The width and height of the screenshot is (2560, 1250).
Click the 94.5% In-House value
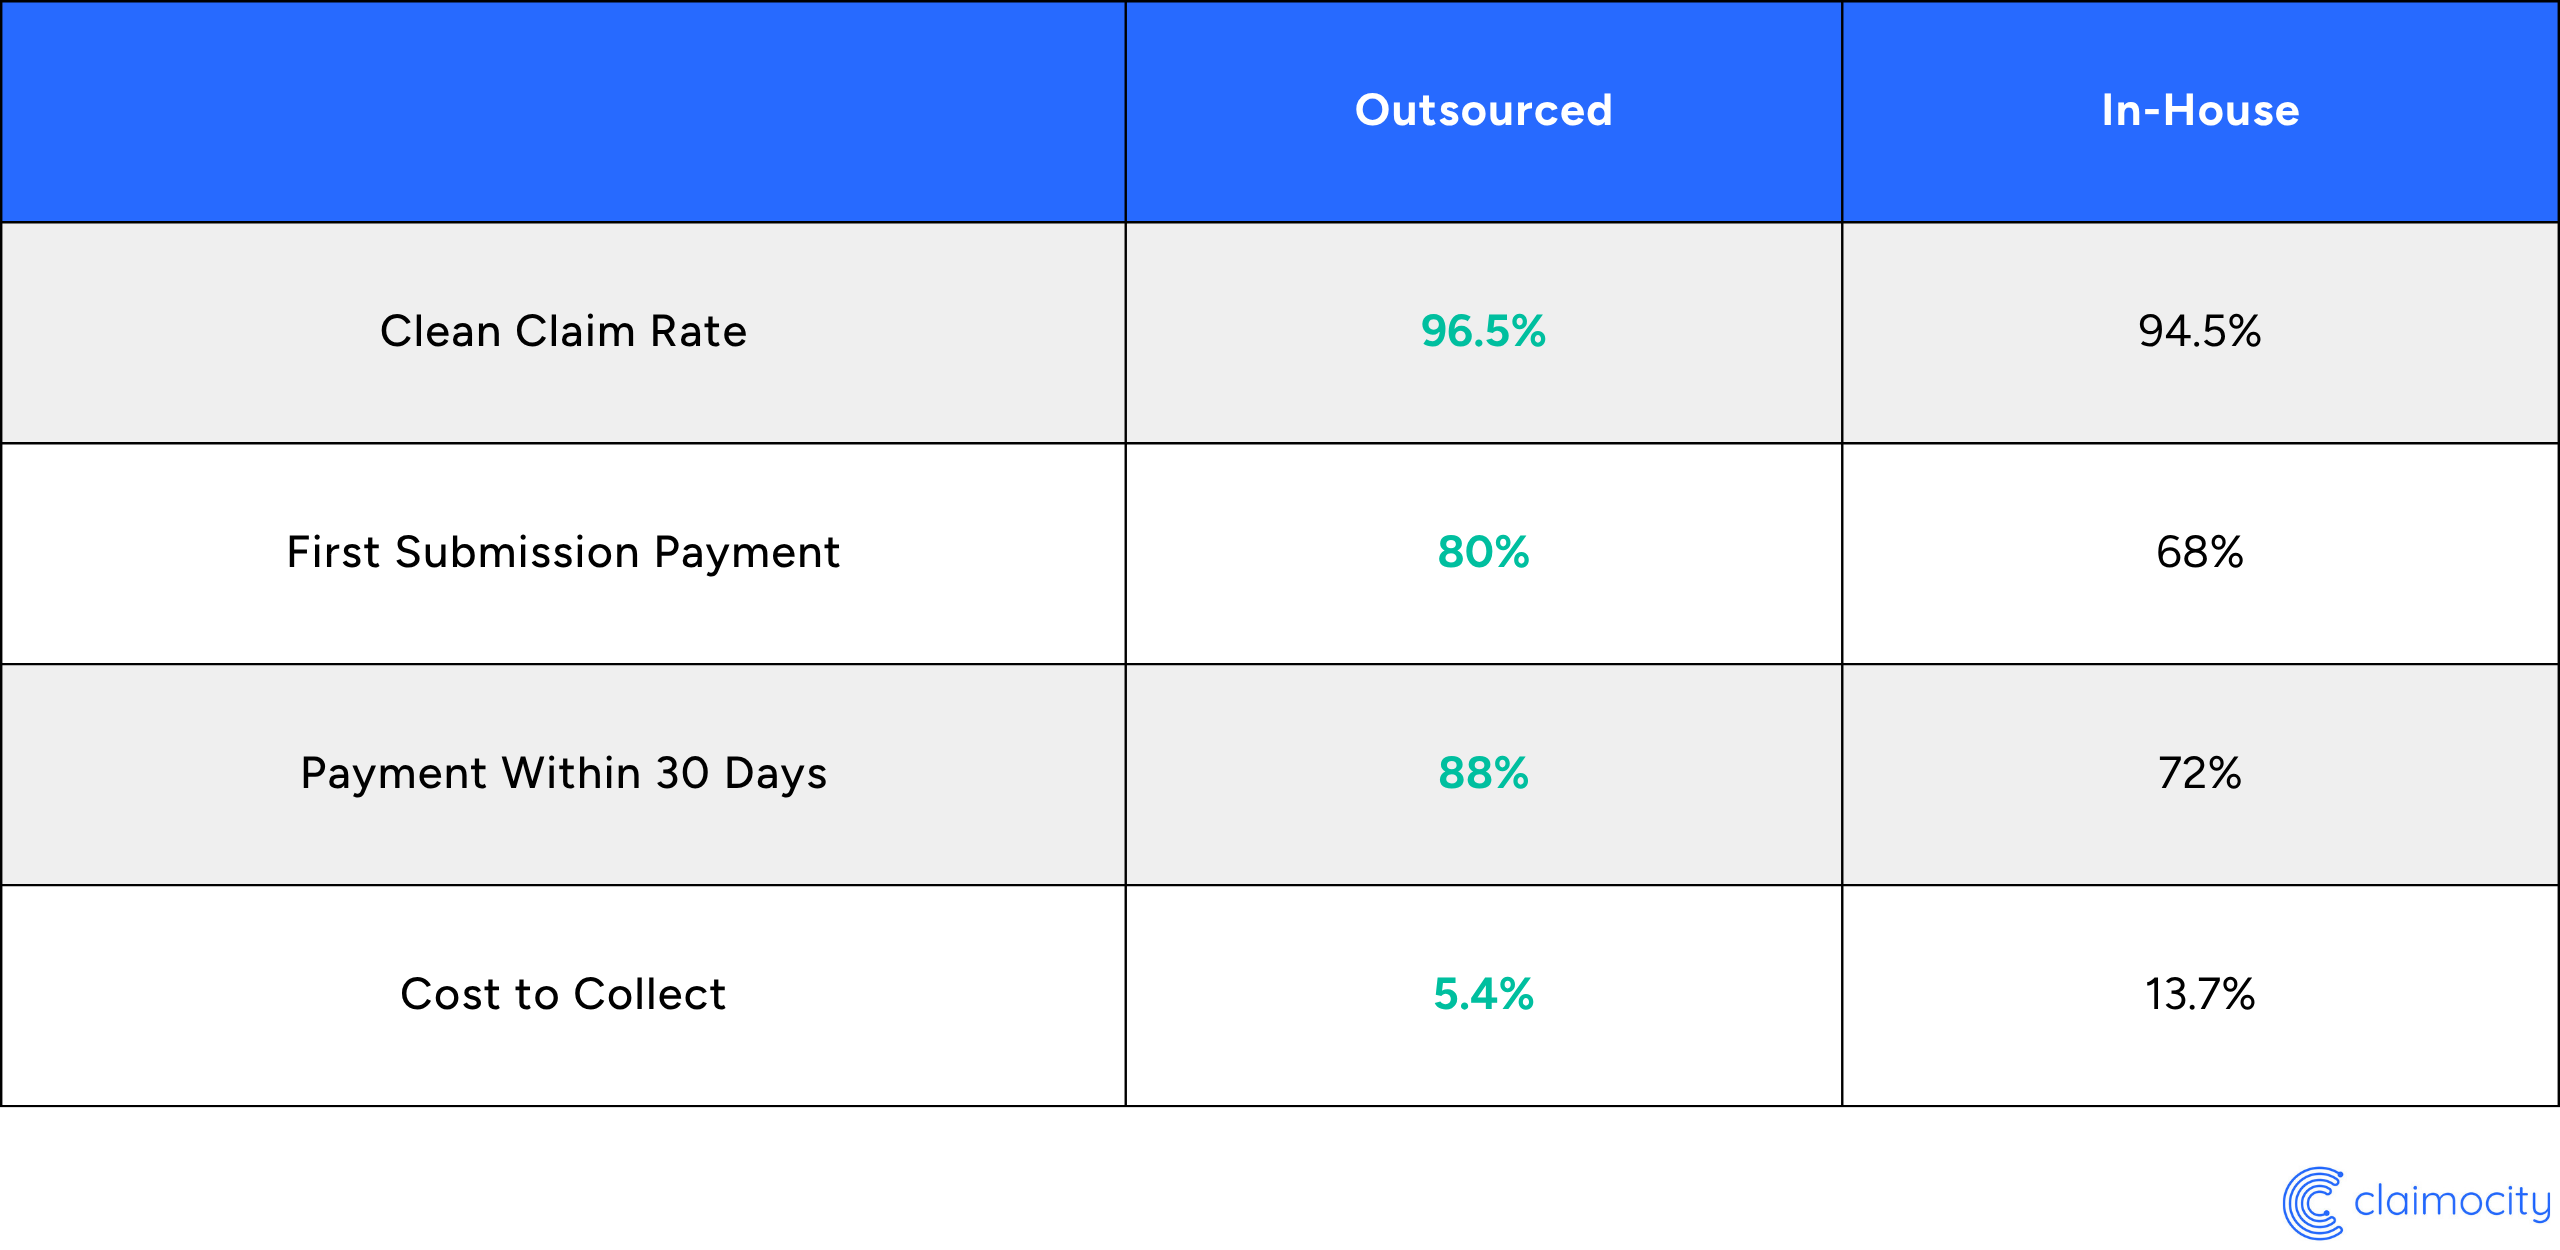click(2199, 331)
